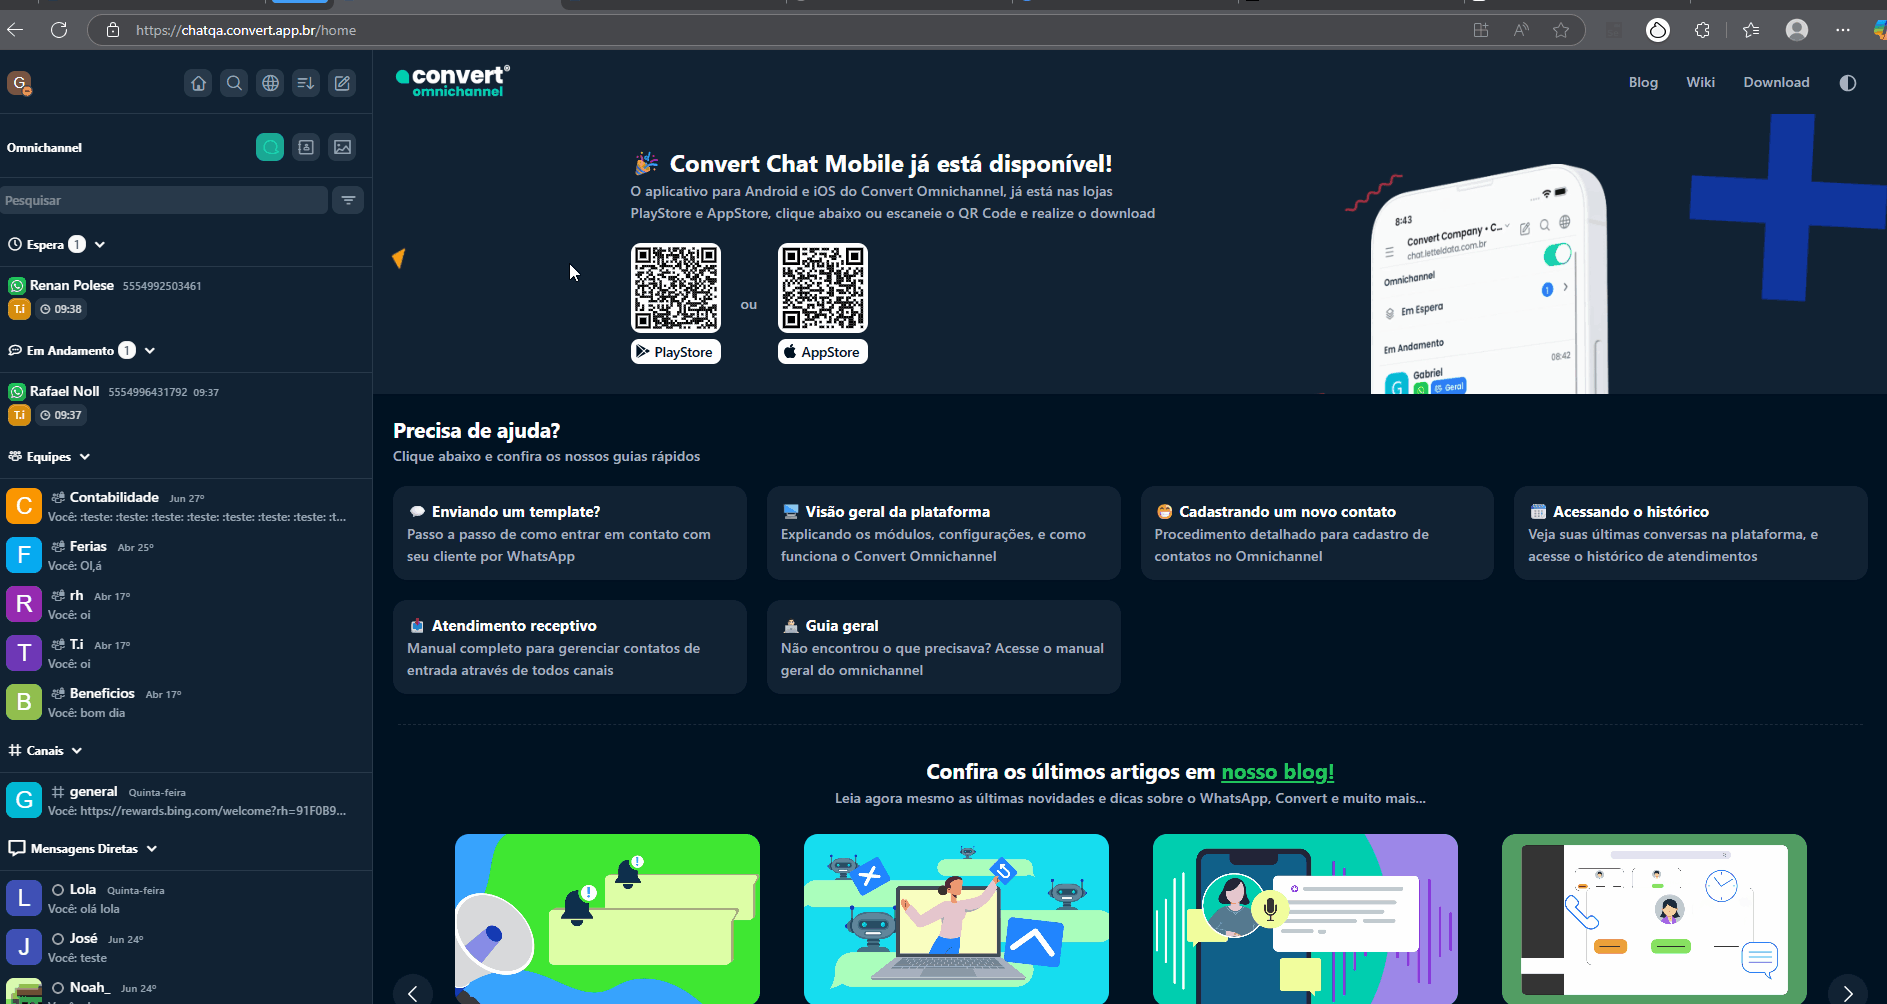Open direct message with Lola
1887x1004 pixels.
pos(186,898)
